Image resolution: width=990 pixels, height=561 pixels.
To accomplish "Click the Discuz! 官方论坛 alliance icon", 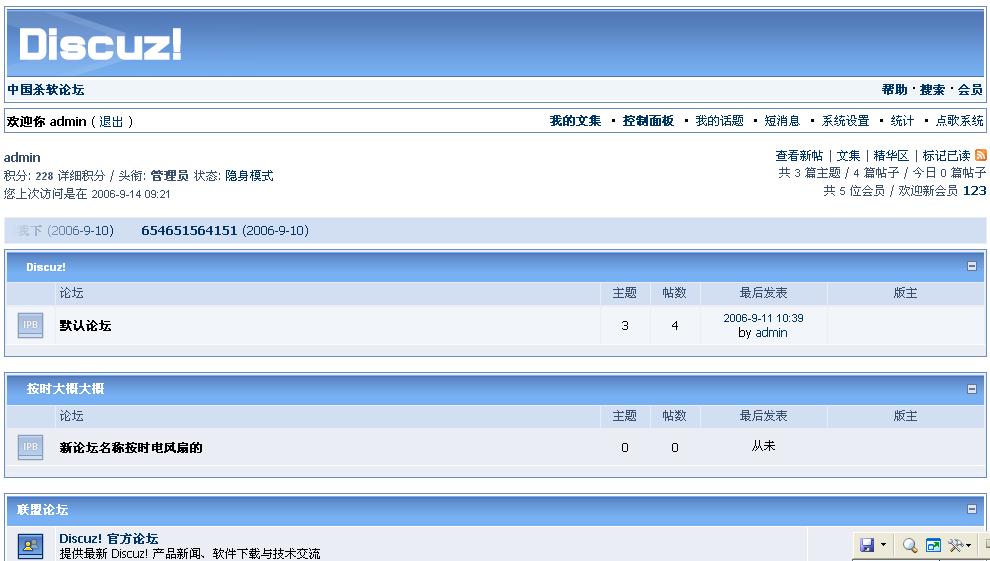I will pyautogui.click(x=30, y=546).
